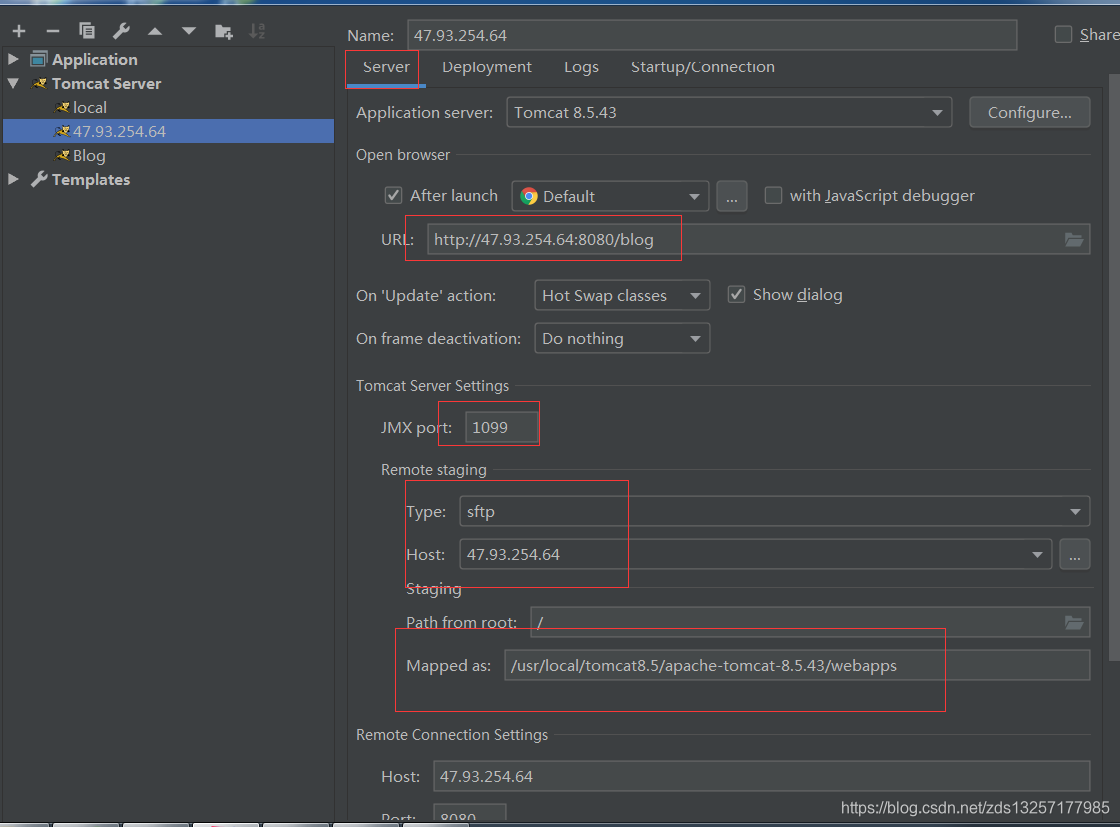The width and height of the screenshot is (1120, 827).
Task: Sort configurations alphabetically
Action: 257,31
